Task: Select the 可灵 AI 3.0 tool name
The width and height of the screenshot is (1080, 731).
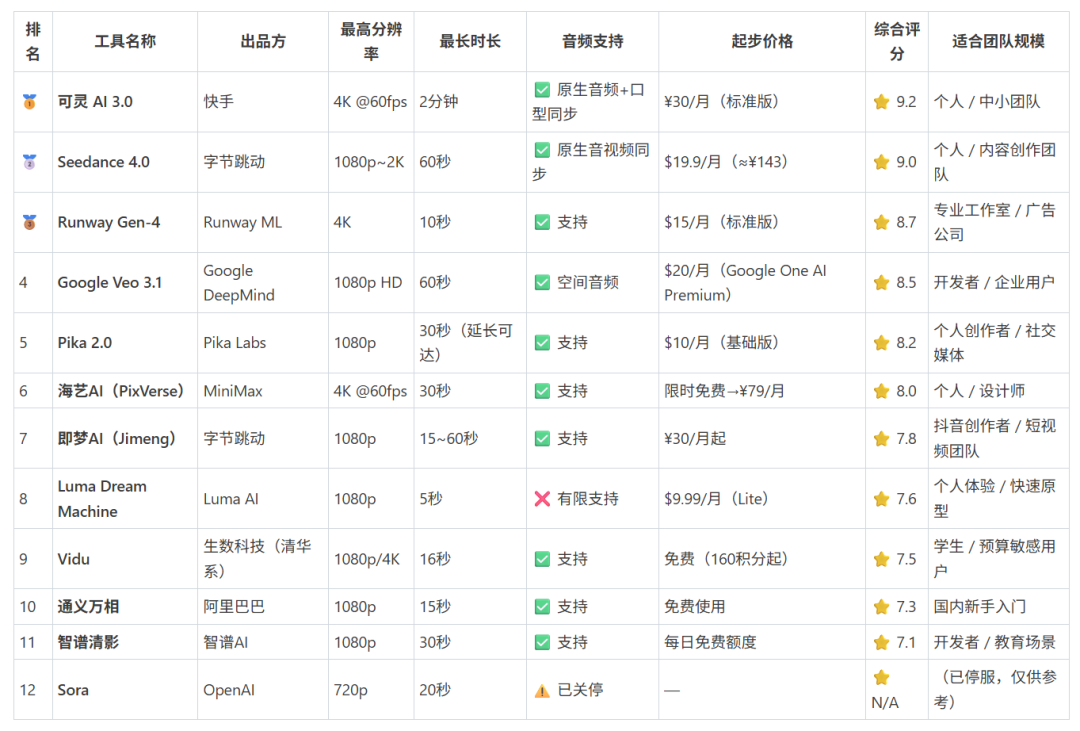Action: (95, 102)
